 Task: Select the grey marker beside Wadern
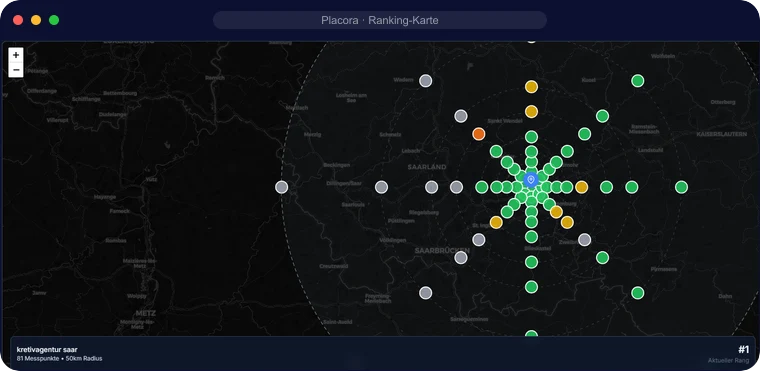click(426, 81)
